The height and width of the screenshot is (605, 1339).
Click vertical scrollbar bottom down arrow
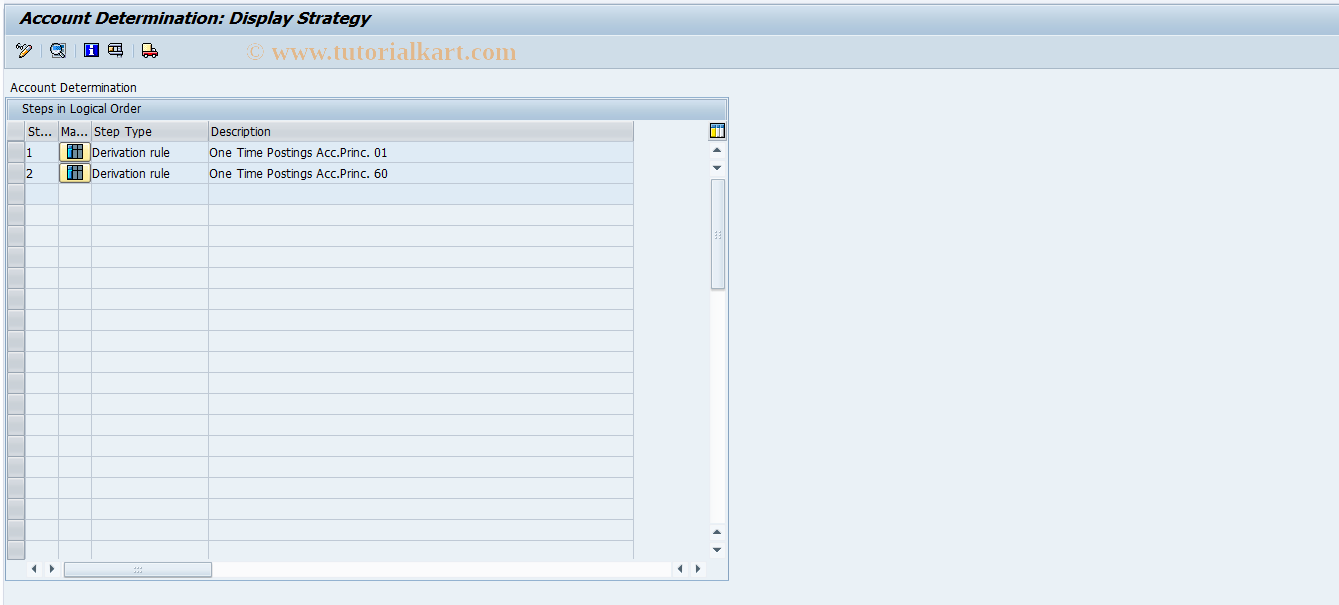pos(717,549)
